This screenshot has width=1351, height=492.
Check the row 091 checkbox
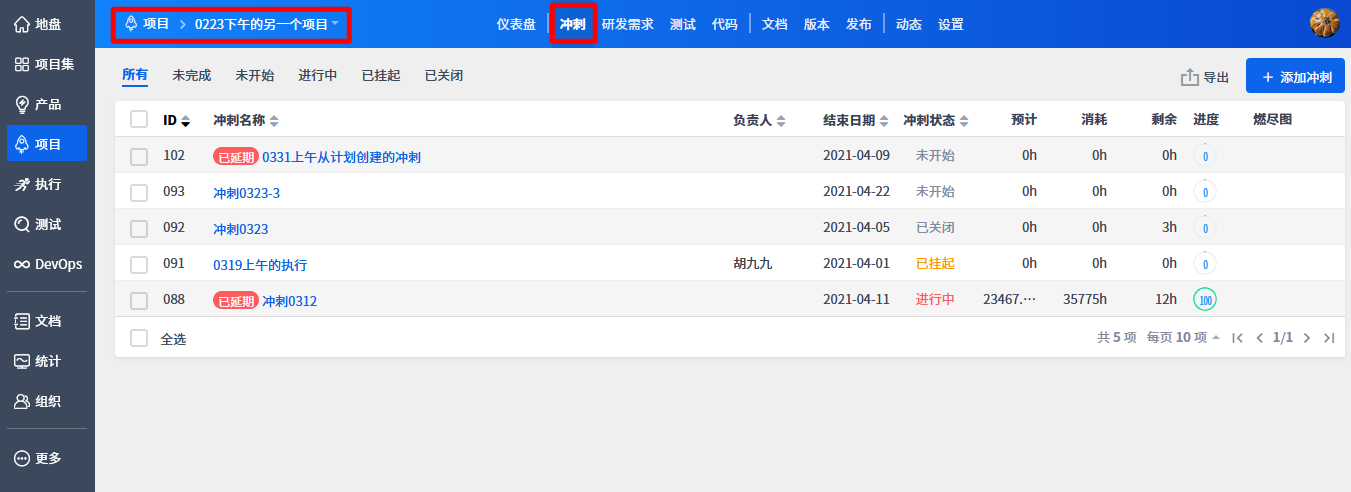(x=139, y=264)
